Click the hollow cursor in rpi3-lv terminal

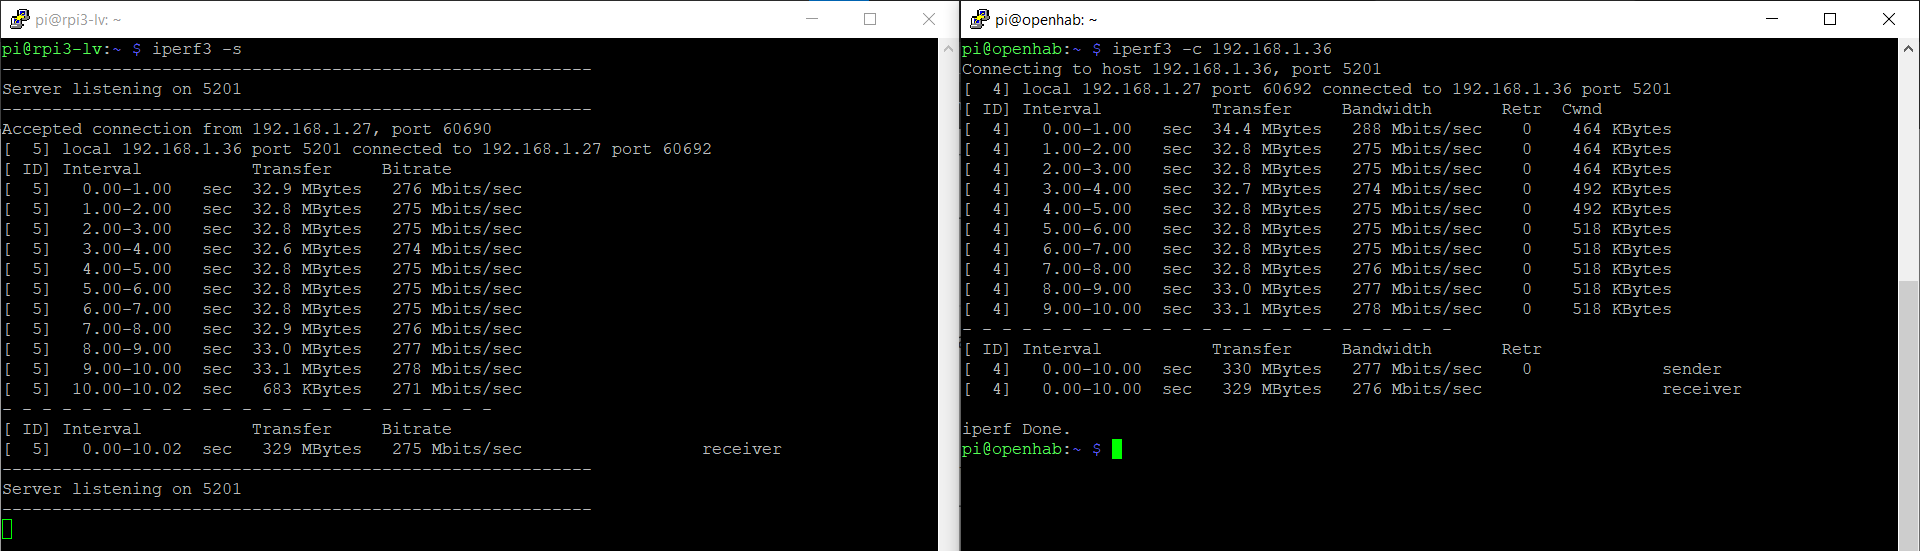point(7,529)
